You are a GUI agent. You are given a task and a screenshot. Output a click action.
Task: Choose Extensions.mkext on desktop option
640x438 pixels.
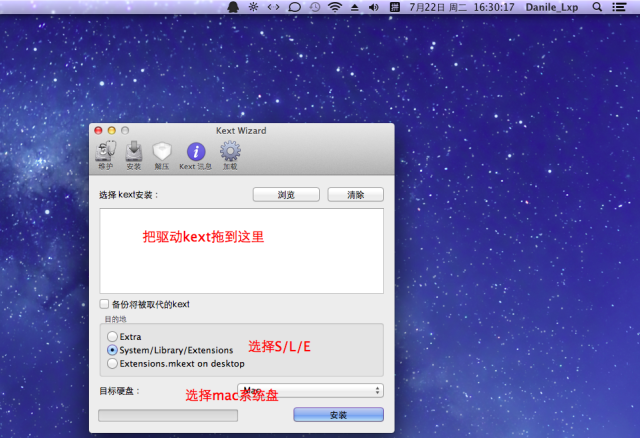point(112,364)
